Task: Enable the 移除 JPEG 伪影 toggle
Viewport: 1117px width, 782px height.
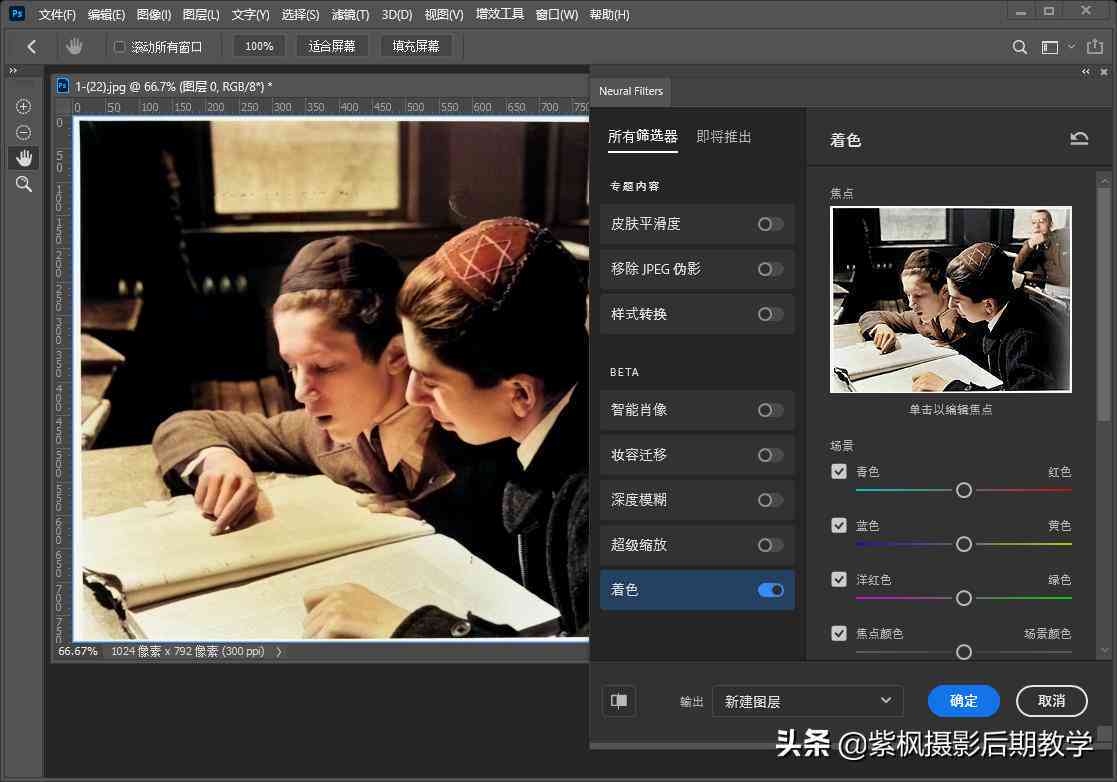Action: coord(770,269)
